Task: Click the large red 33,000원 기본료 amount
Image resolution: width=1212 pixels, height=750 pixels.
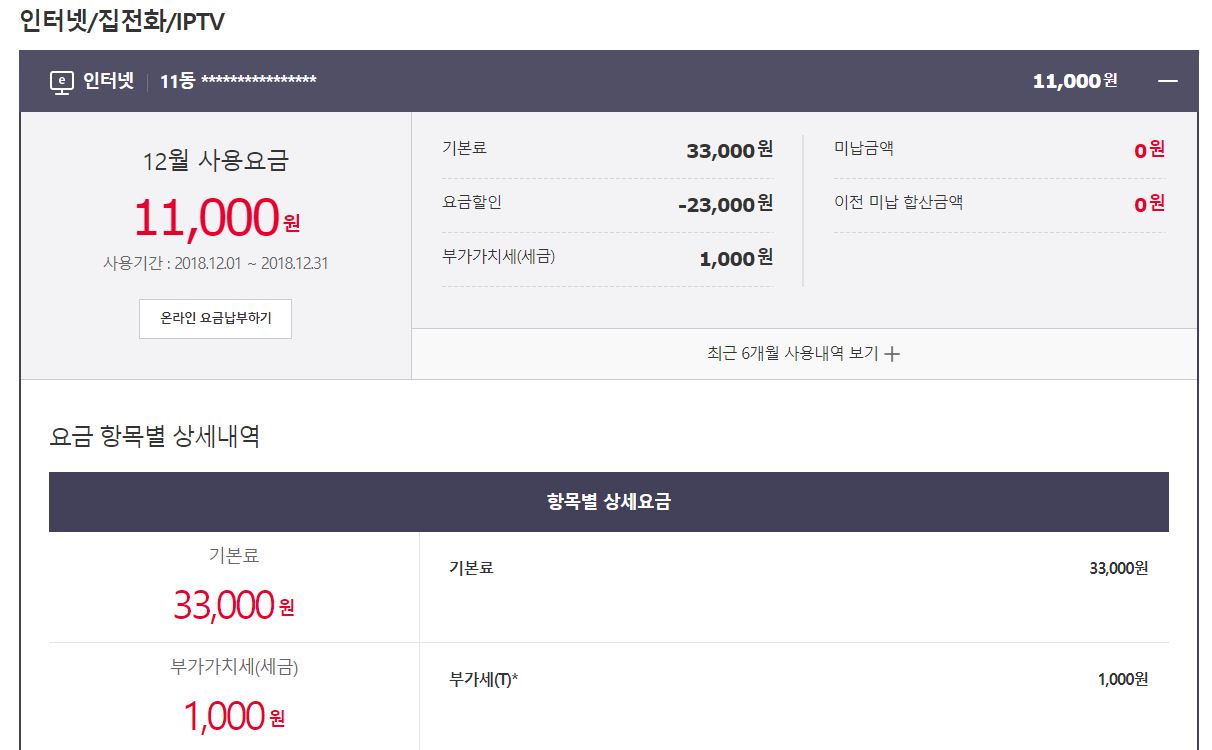Action: click(x=233, y=605)
